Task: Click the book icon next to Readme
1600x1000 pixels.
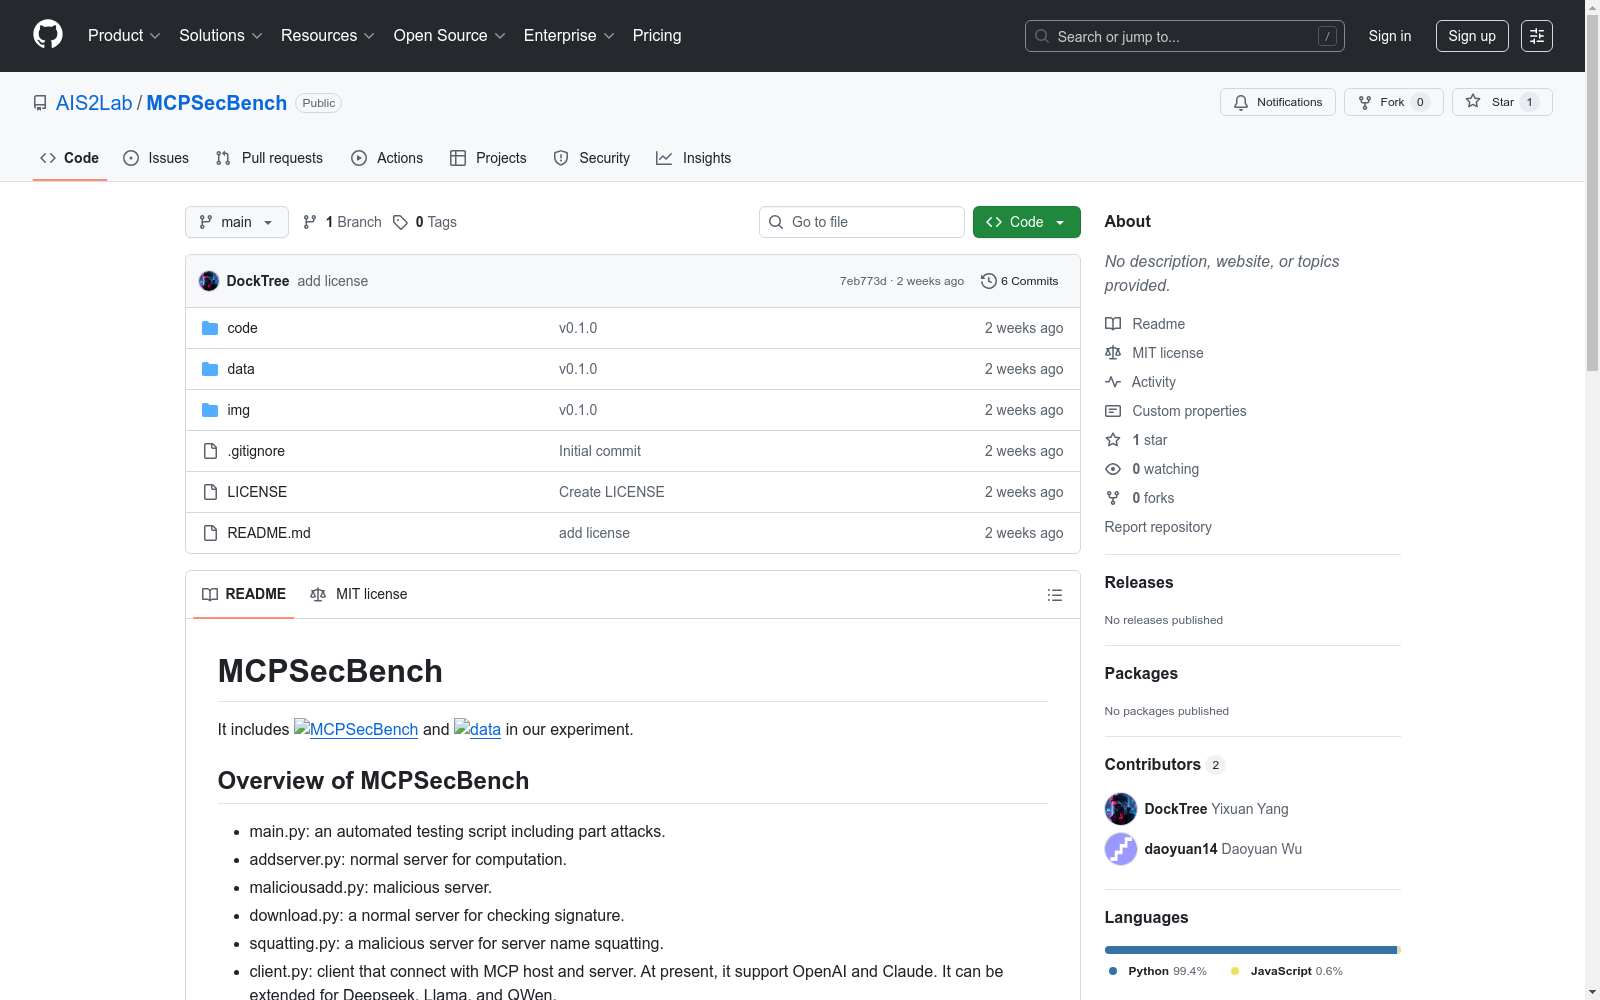Action: pyautogui.click(x=1113, y=324)
